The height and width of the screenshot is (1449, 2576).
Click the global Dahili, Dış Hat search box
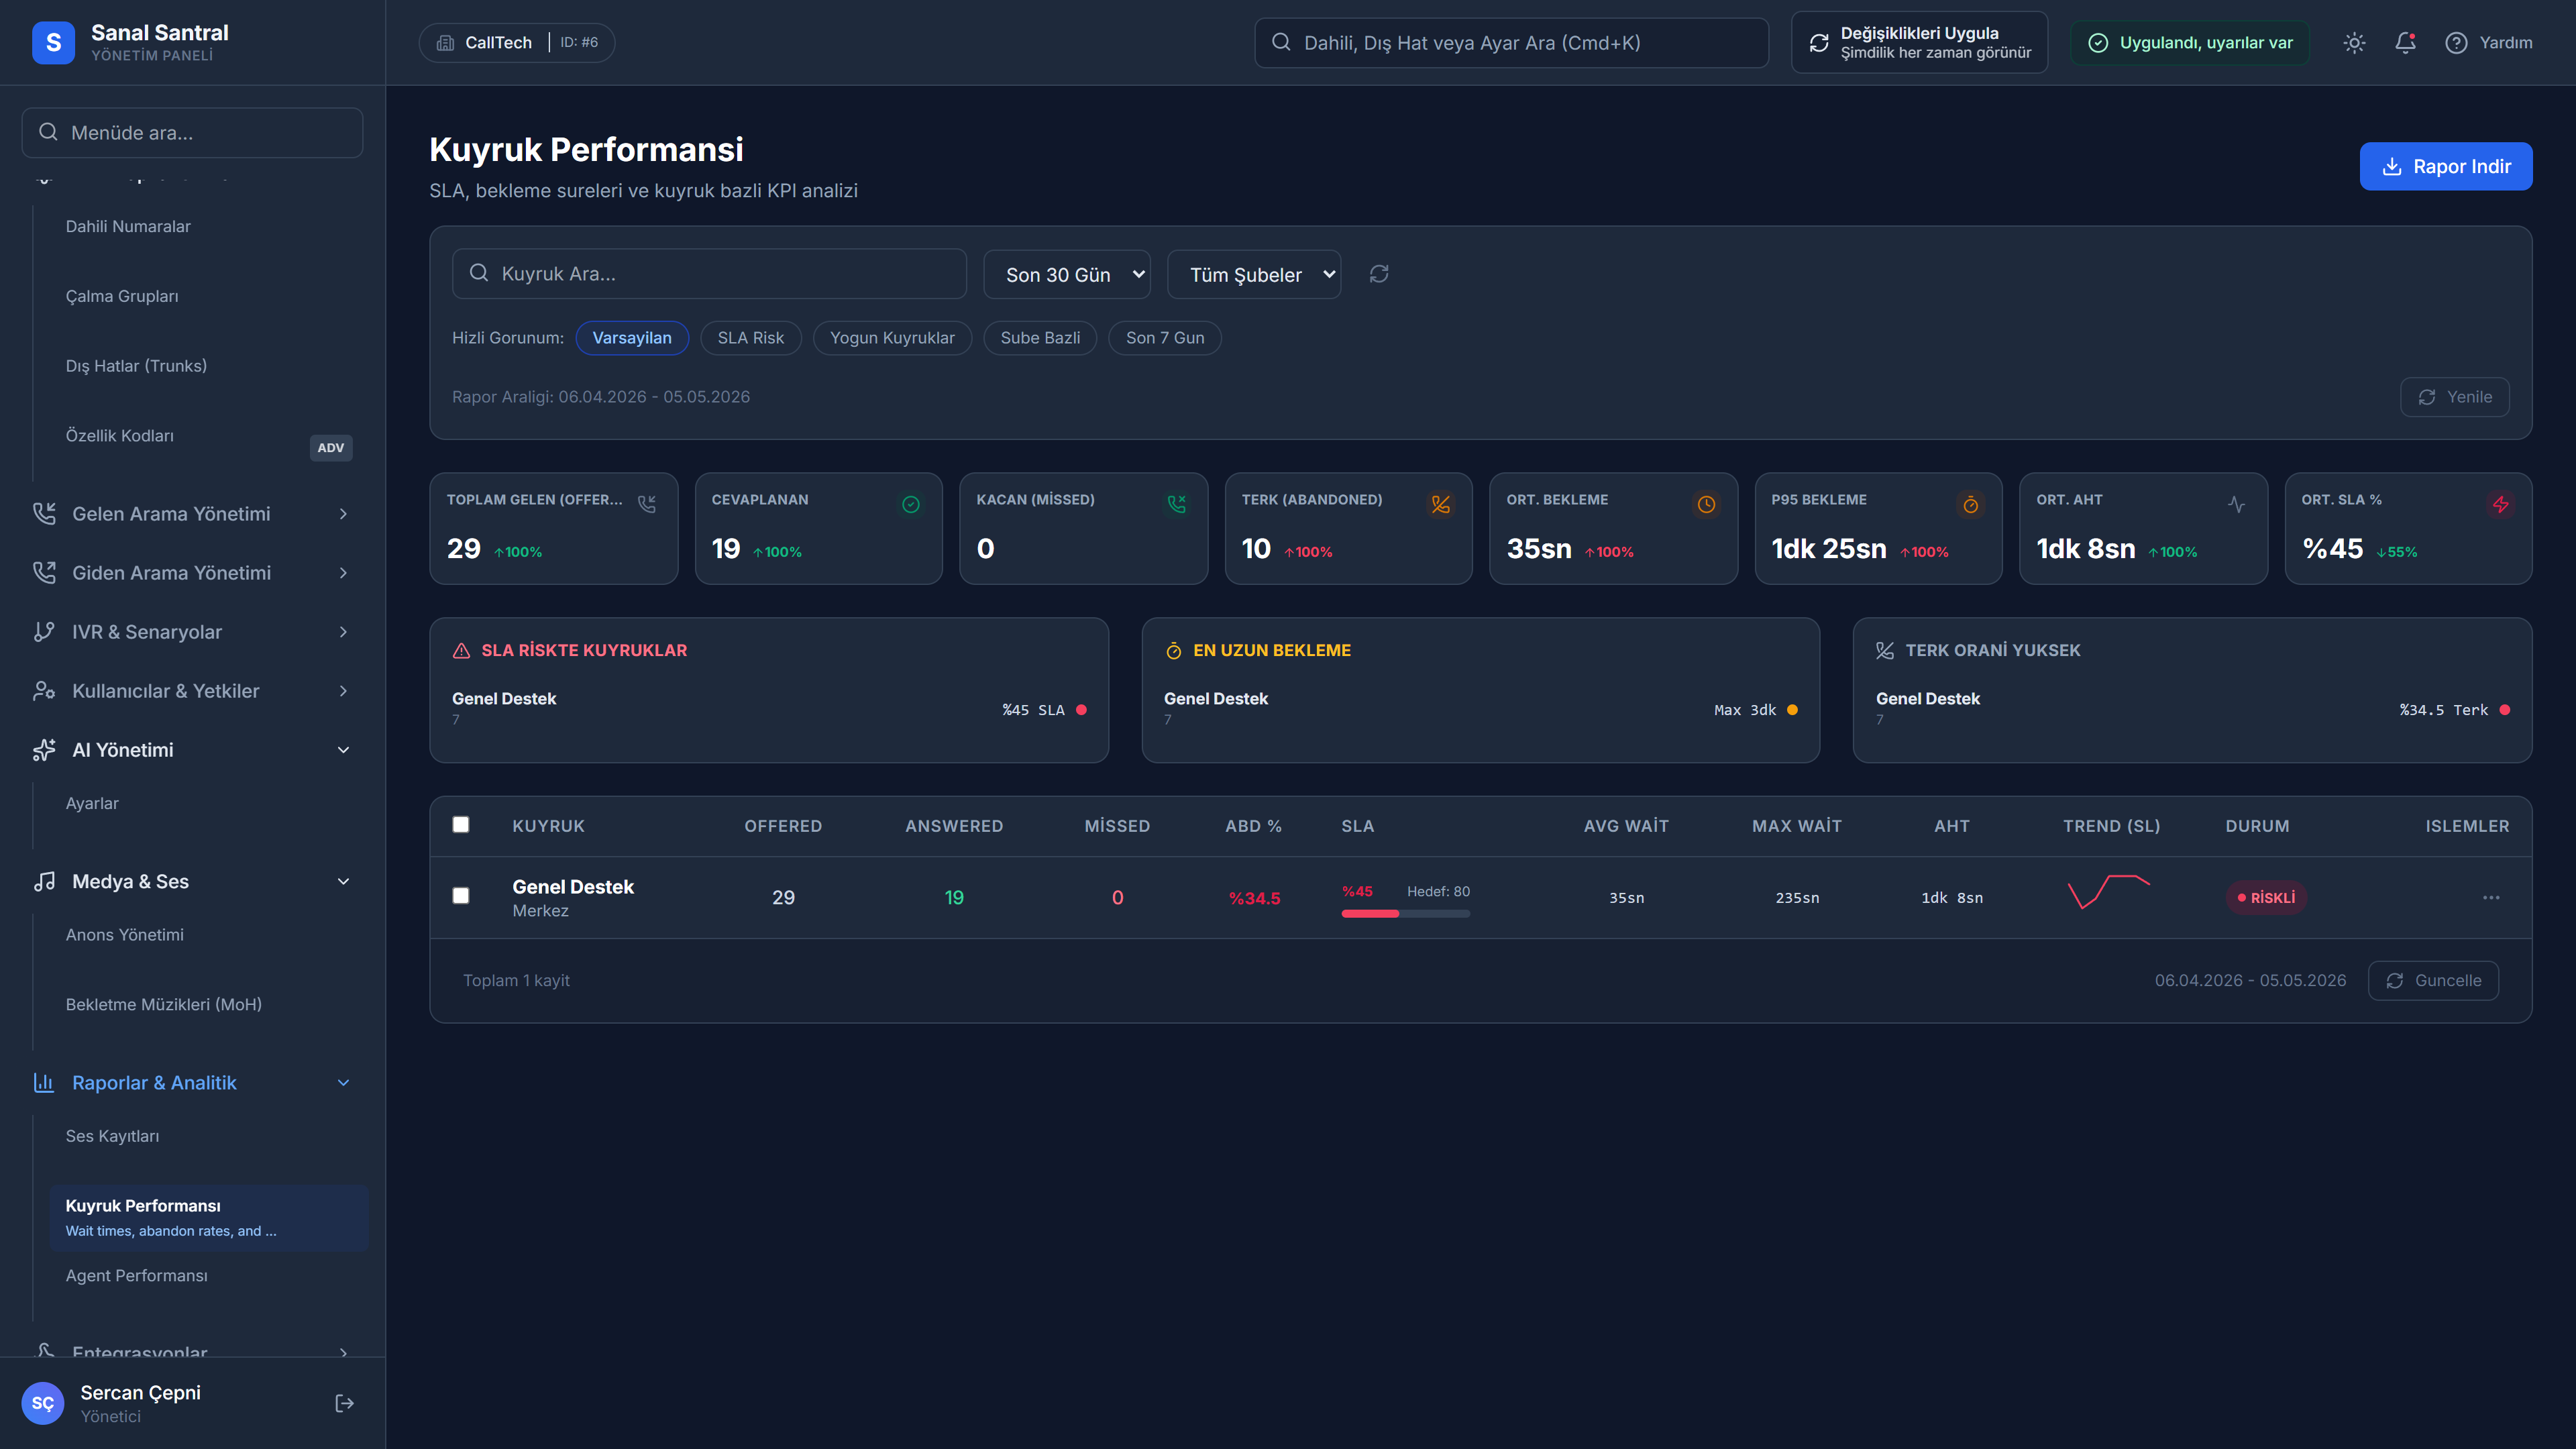tap(1511, 42)
